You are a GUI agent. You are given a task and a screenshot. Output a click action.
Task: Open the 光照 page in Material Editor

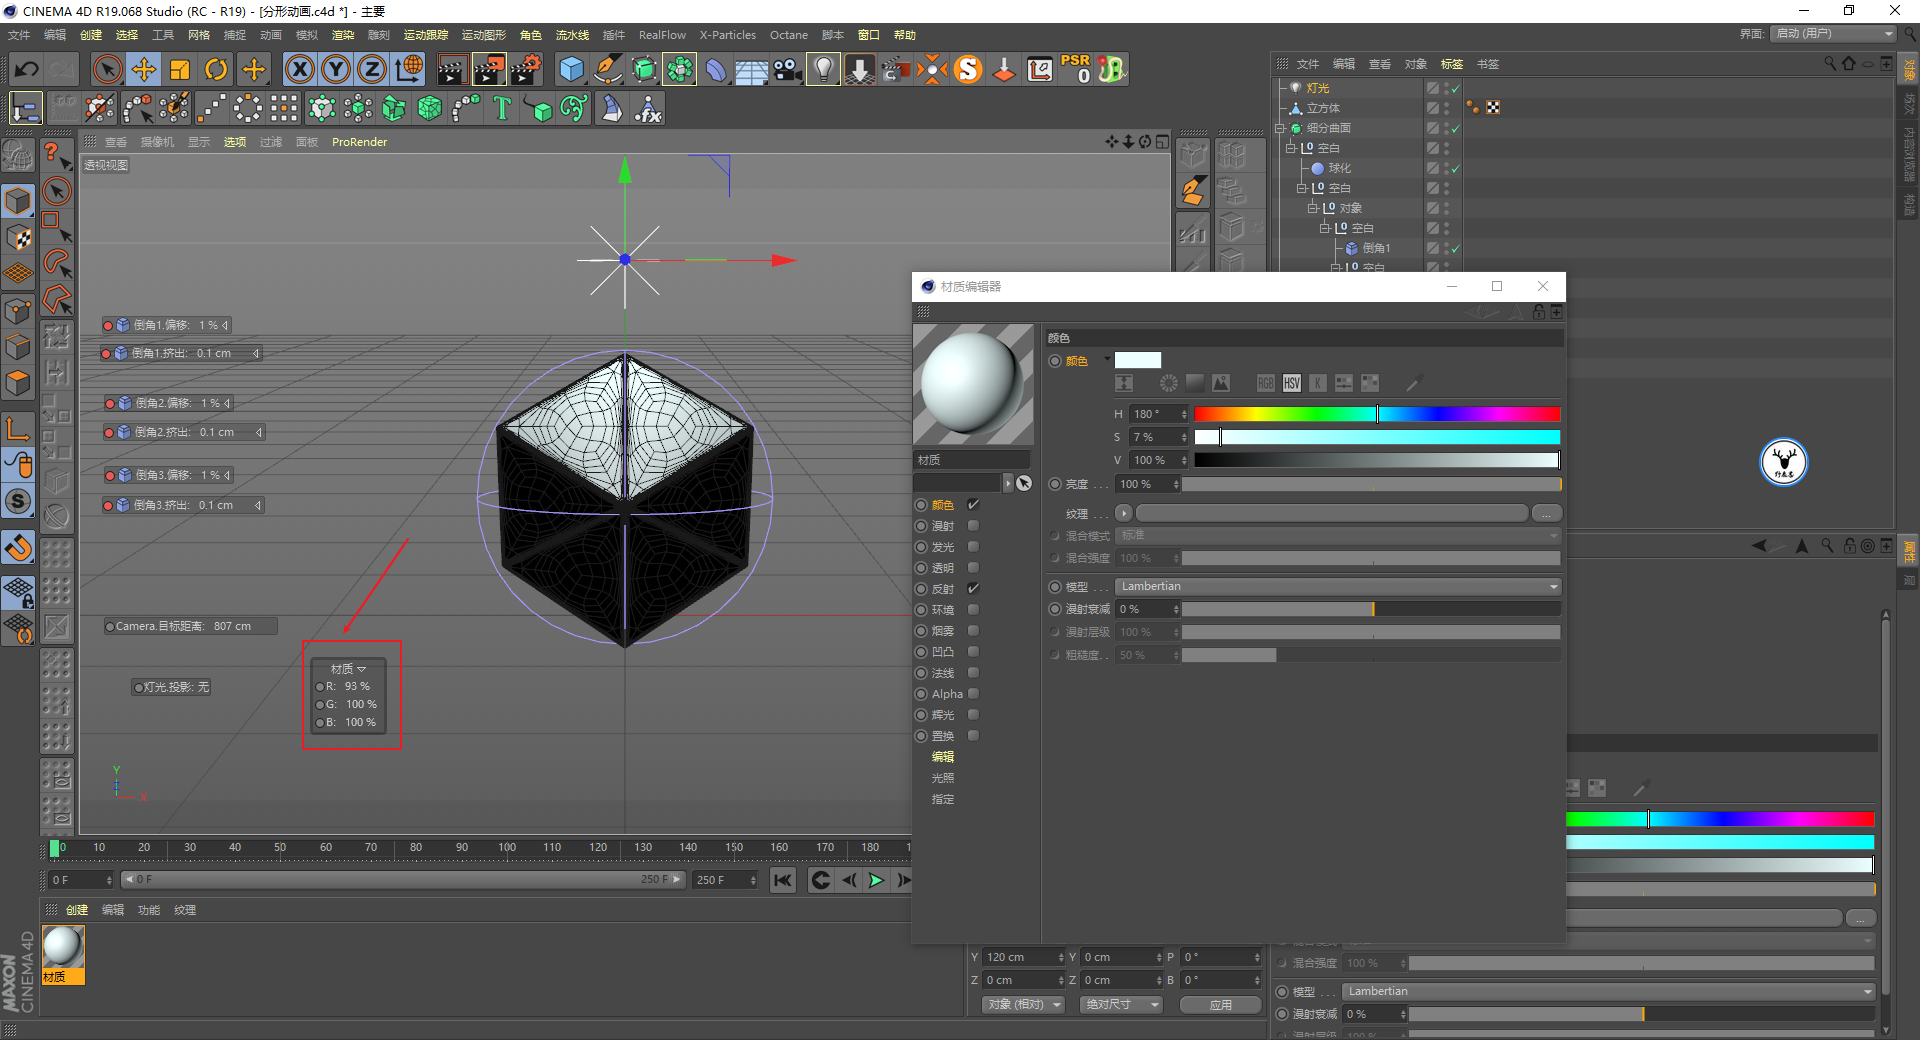943,778
